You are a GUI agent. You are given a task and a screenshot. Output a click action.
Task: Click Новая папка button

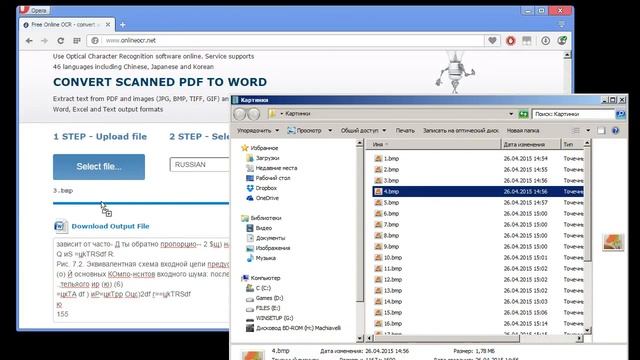523,131
